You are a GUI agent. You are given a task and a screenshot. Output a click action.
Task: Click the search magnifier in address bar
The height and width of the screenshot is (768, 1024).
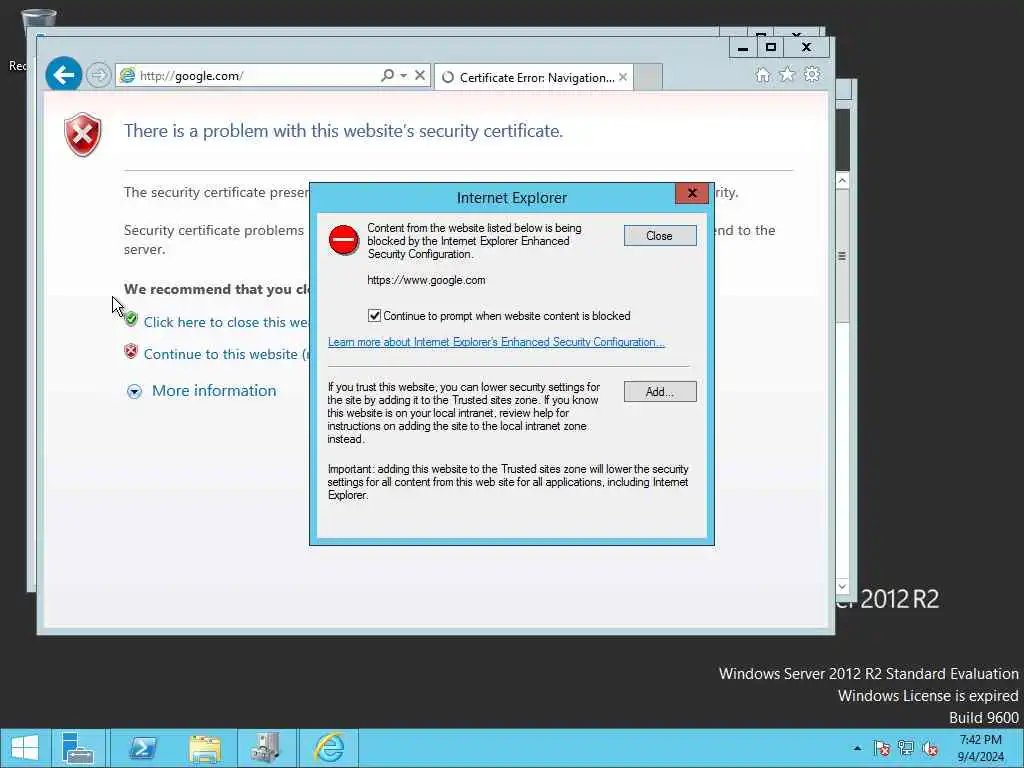tap(387, 76)
